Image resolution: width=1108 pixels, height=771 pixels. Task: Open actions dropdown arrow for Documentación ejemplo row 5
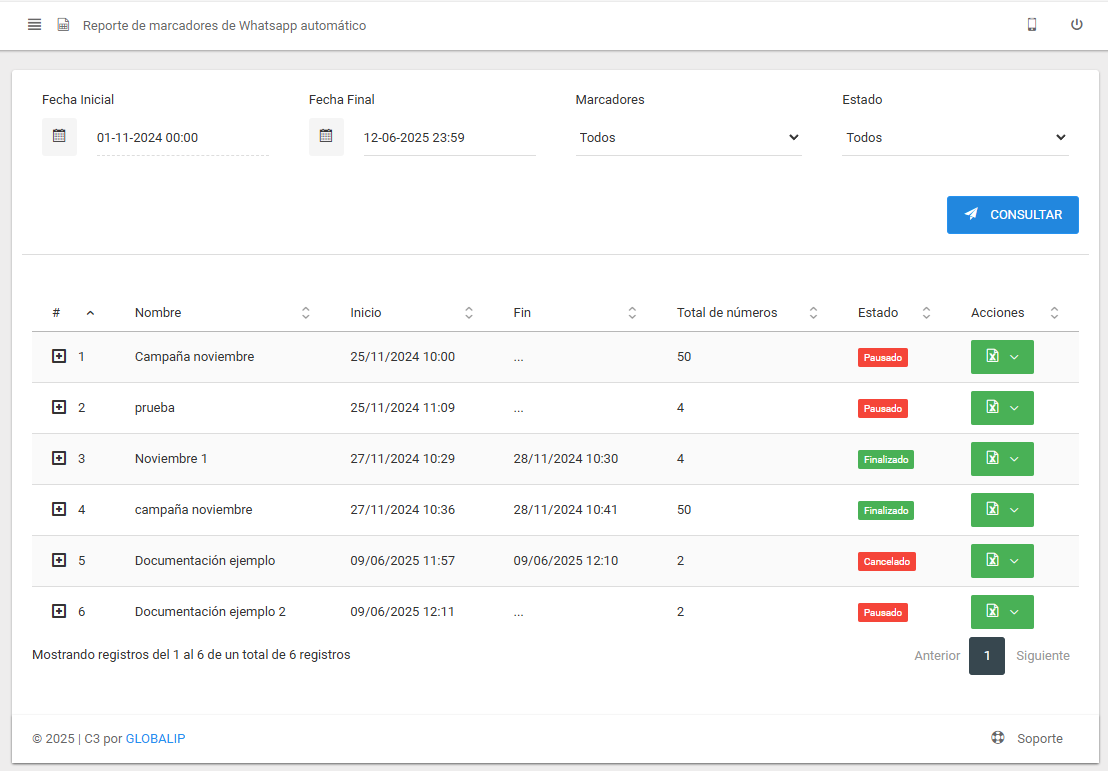[1015, 560]
